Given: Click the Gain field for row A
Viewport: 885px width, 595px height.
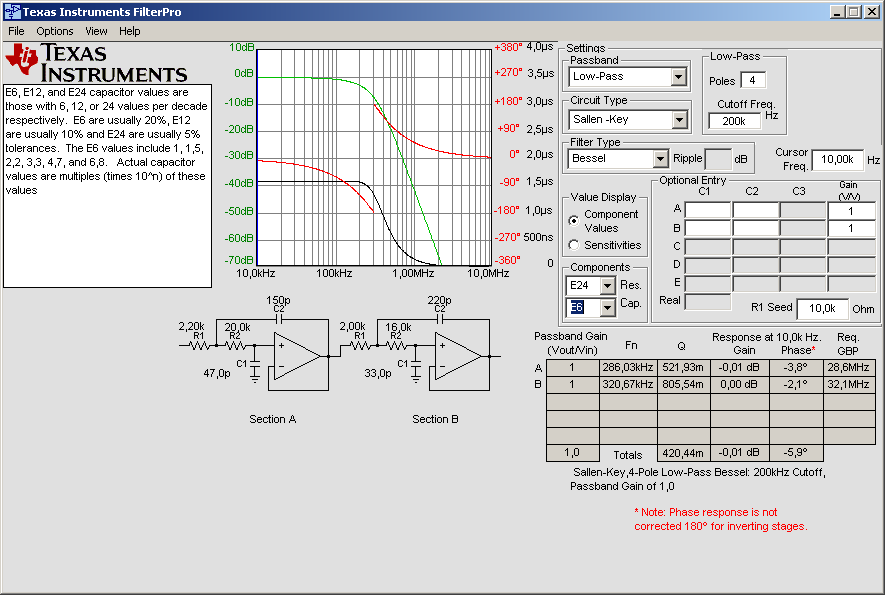Looking at the screenshot, I should [851, 211].
